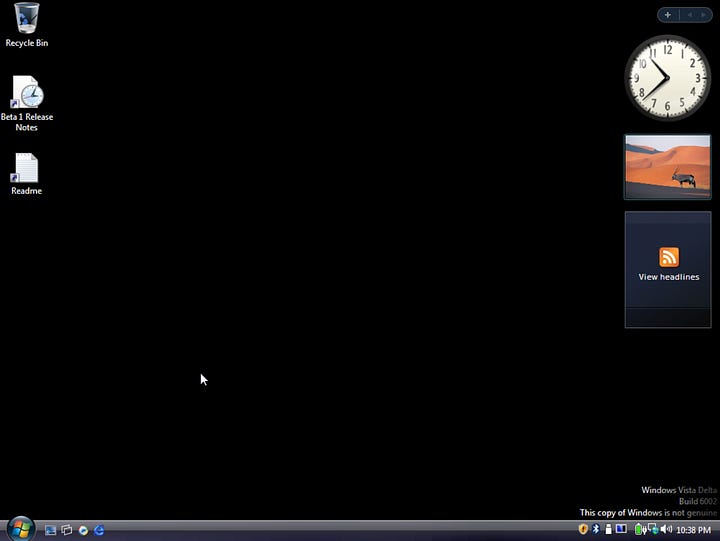Click Show Desktop in Quick Launch
The image size is (720, 541).
(x=51, y=530)
